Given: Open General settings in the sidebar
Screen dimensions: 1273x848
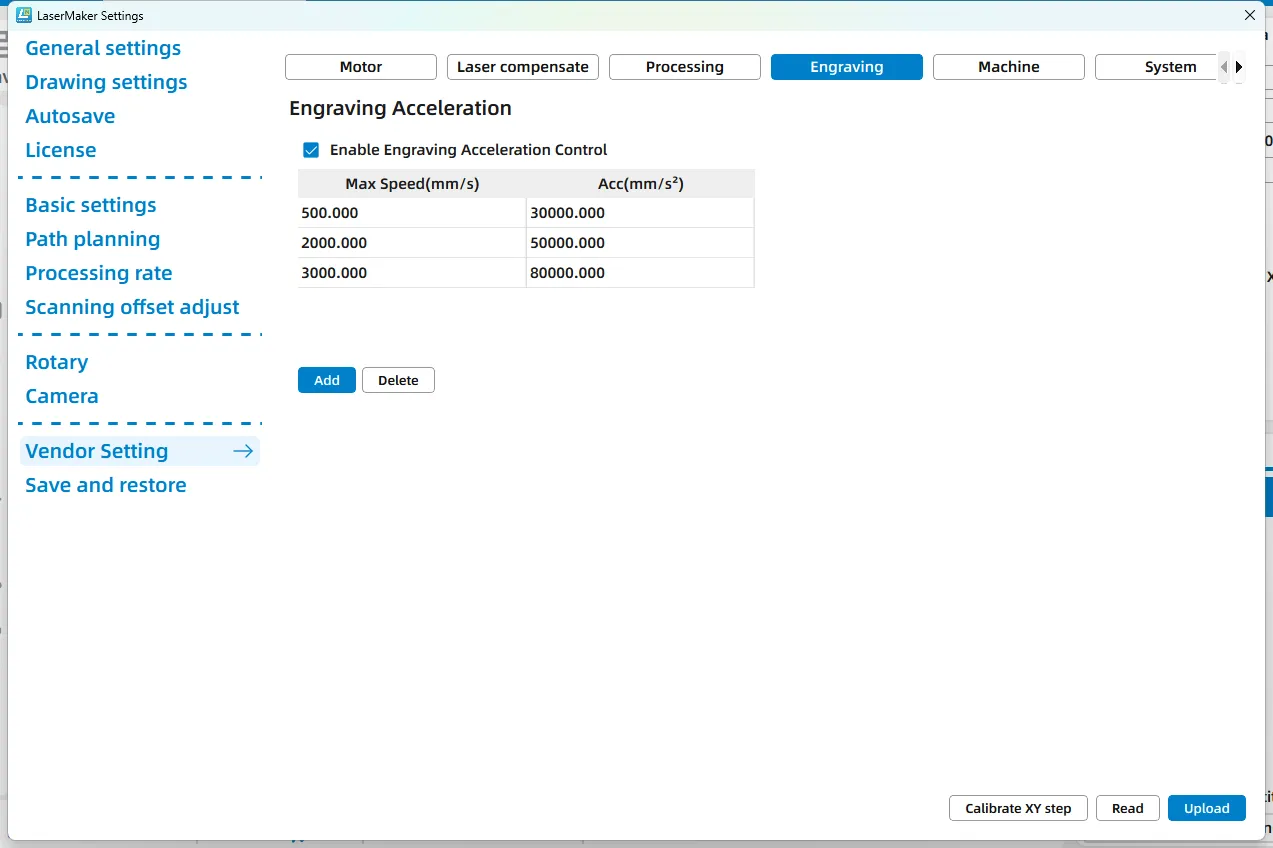Looking at the screenshot, I should coord(103,48).
